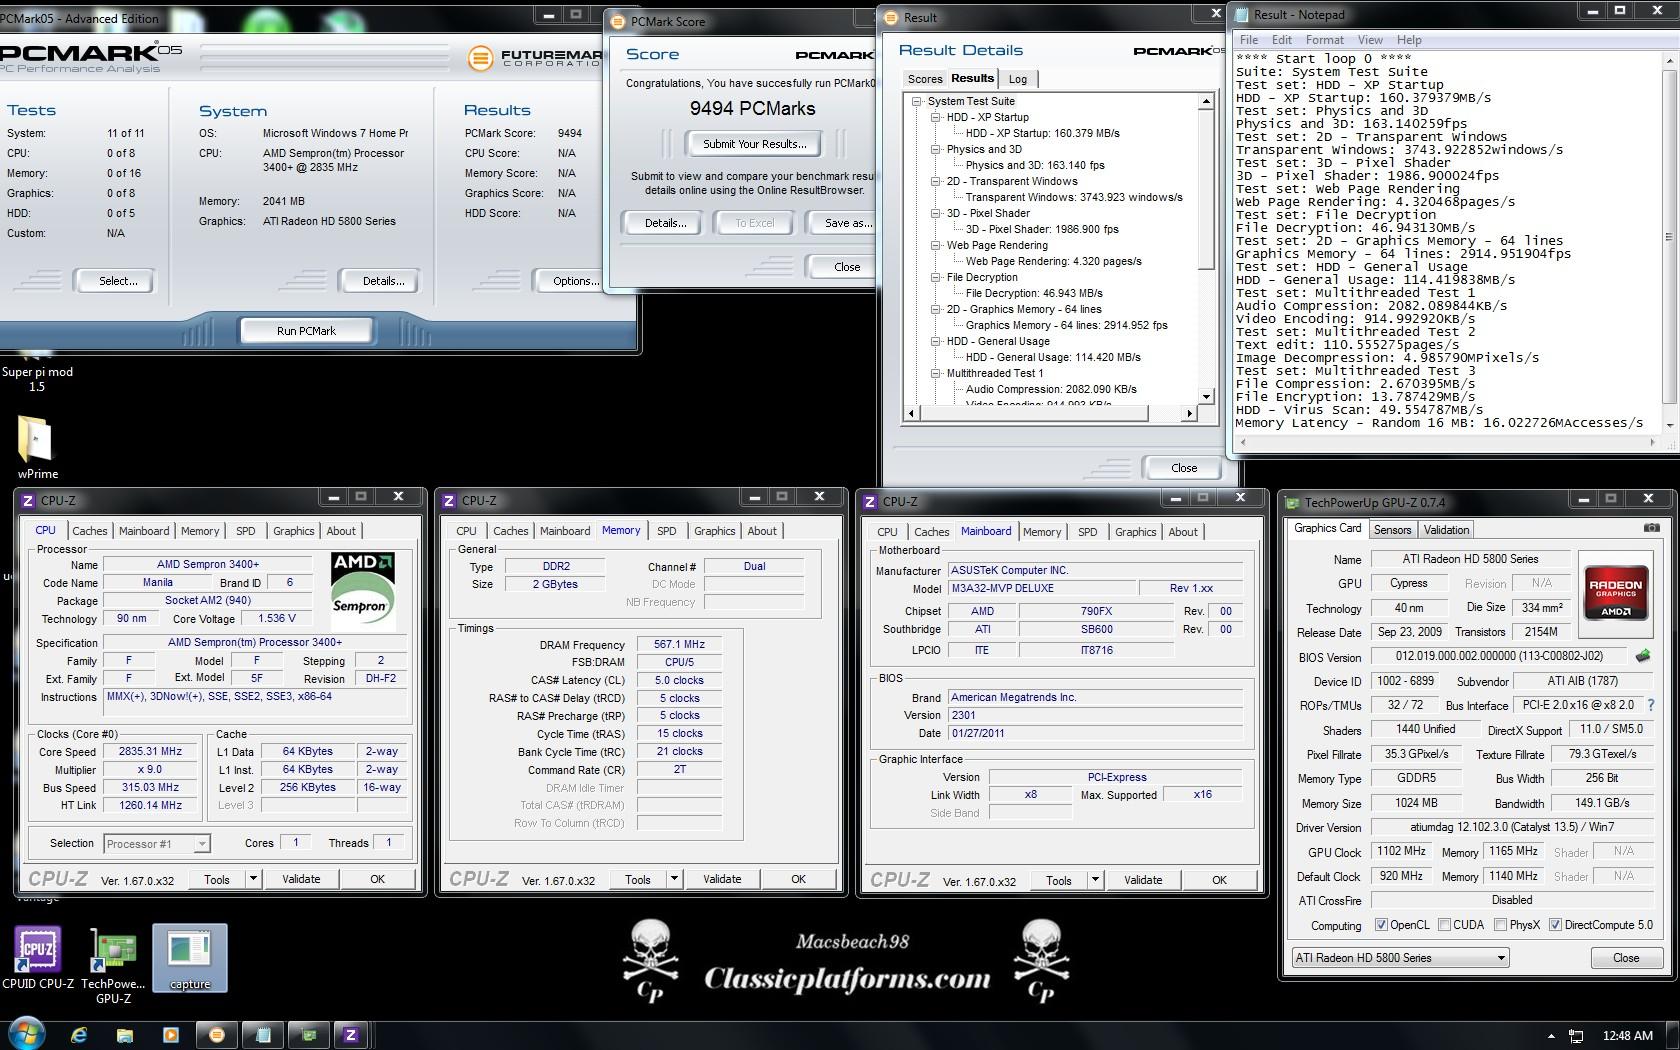Switch to the Log tab in Result Details

pos(1018,79)
